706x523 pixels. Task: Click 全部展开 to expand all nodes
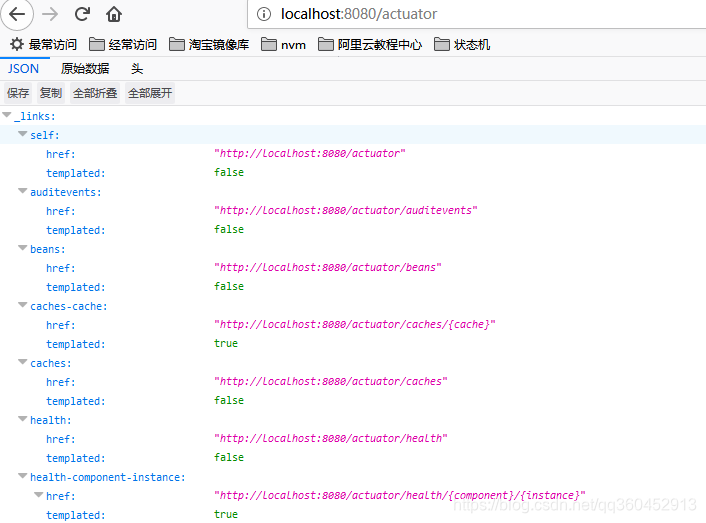pos(150,93)
